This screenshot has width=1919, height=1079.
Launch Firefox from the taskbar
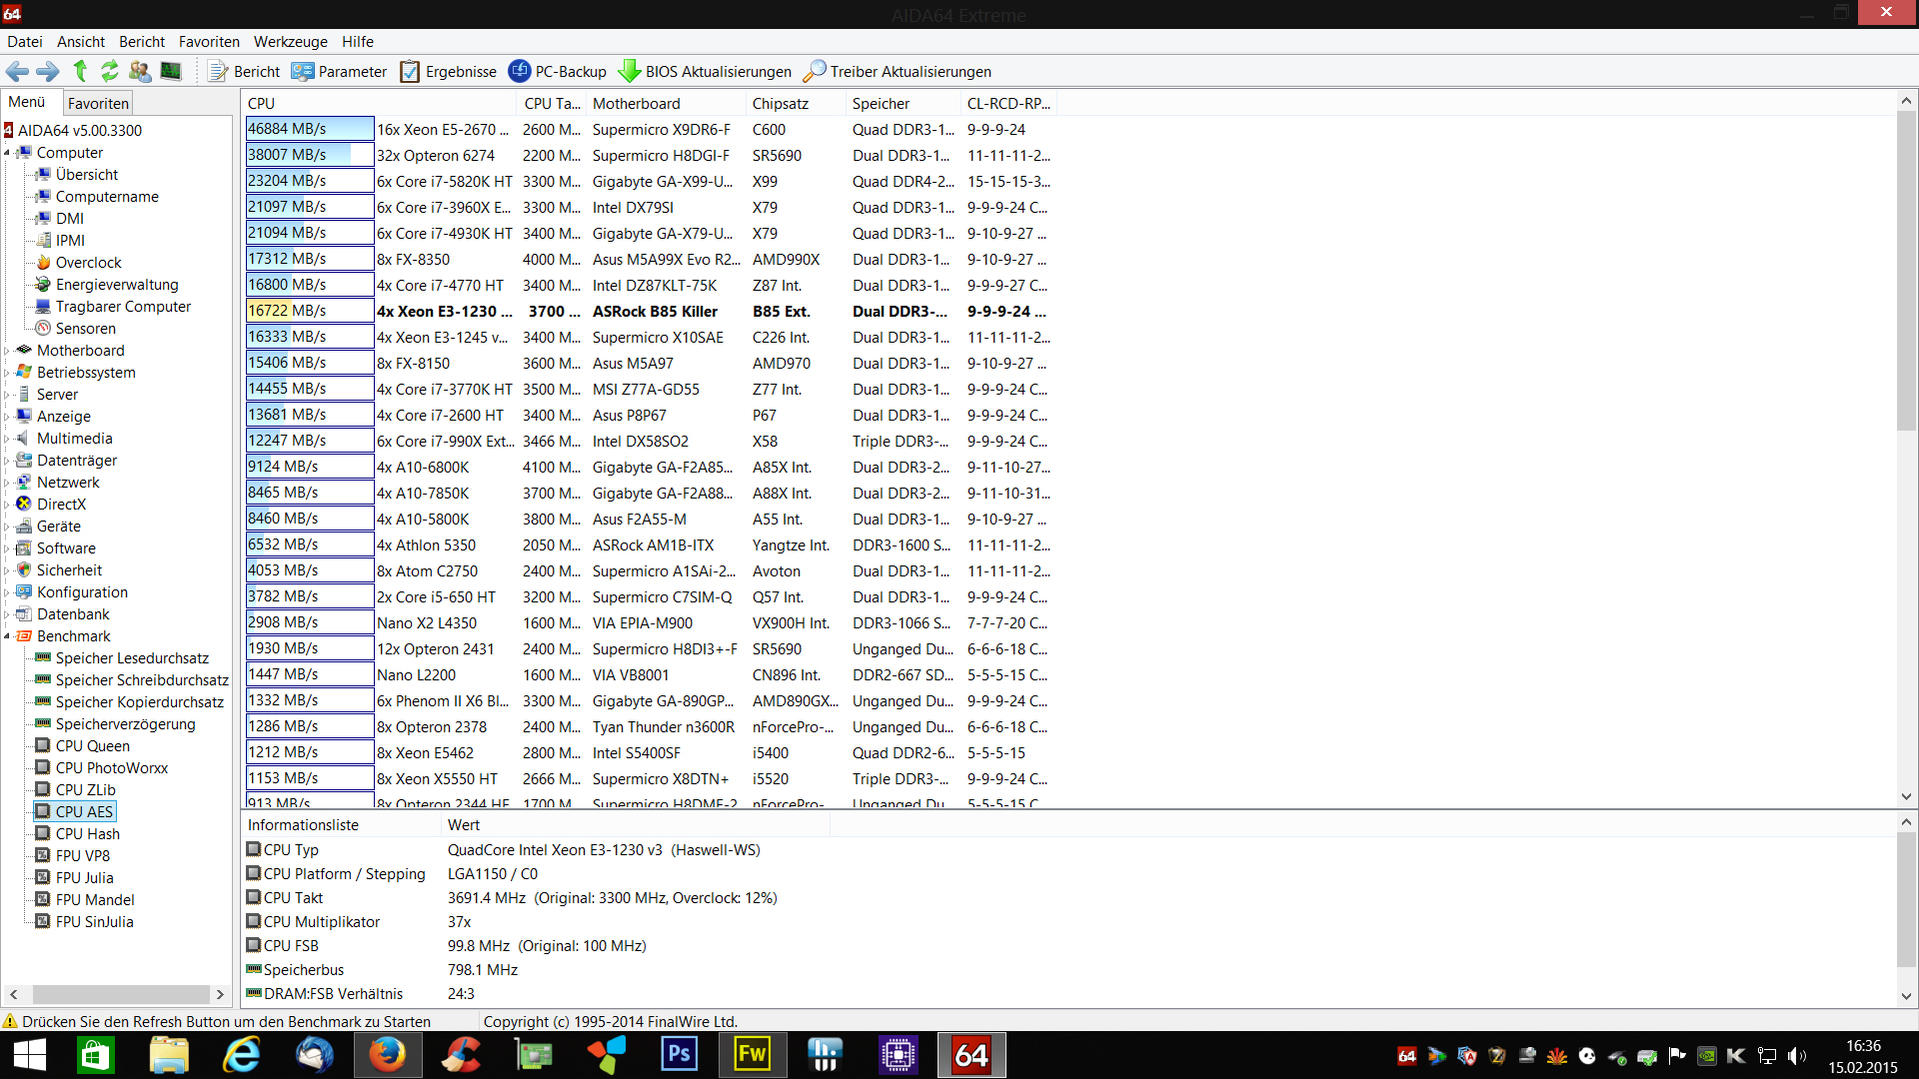387,1055
